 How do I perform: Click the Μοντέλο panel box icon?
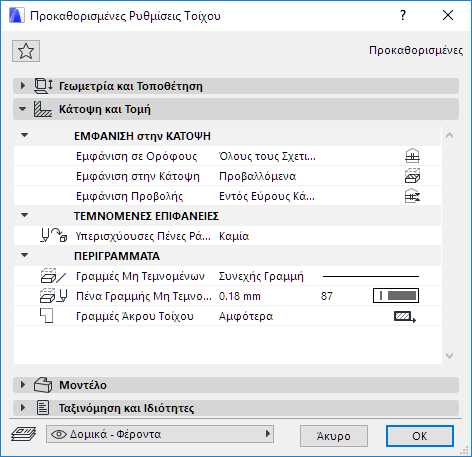click(43, 385)
